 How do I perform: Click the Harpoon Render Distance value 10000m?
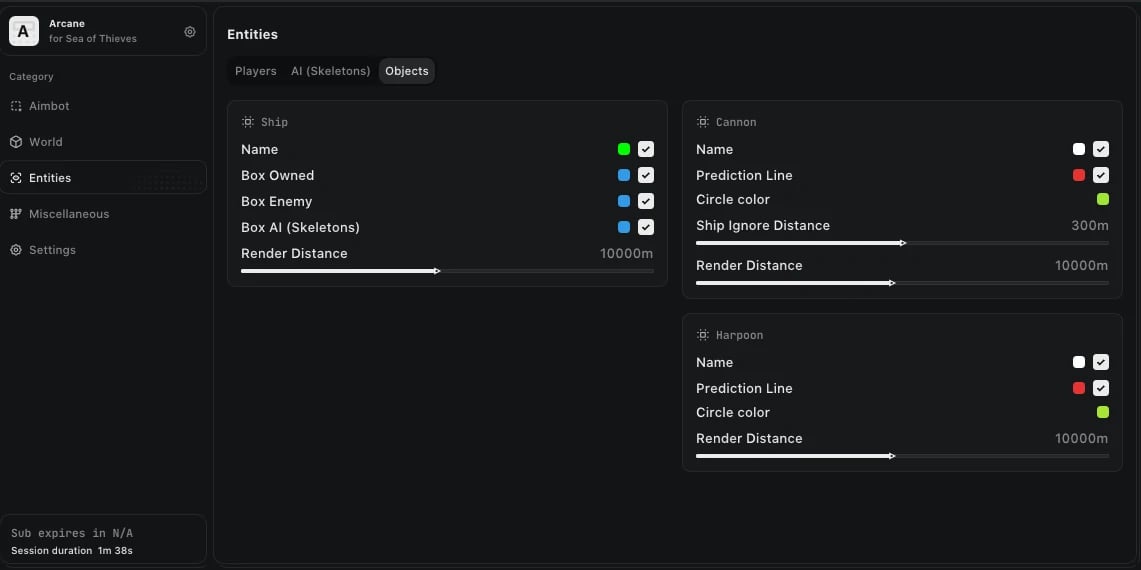[x=1081, y=438]
